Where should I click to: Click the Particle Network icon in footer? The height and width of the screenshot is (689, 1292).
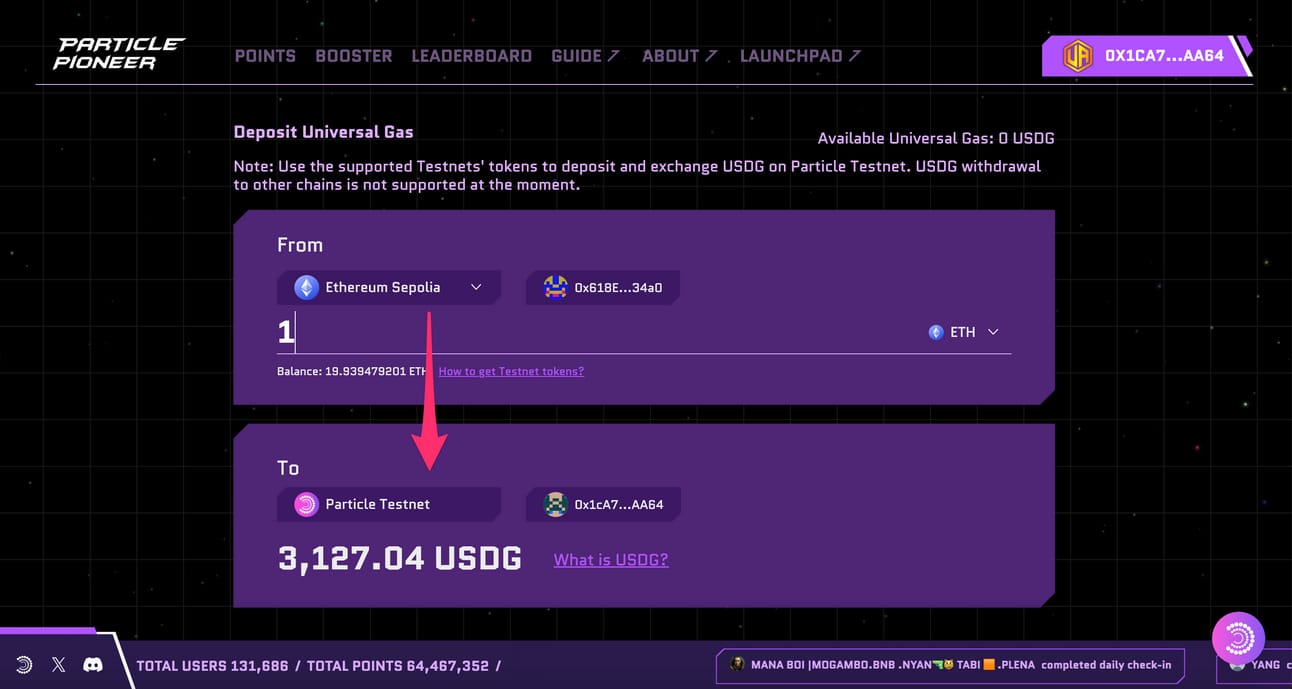pos(24,664)
